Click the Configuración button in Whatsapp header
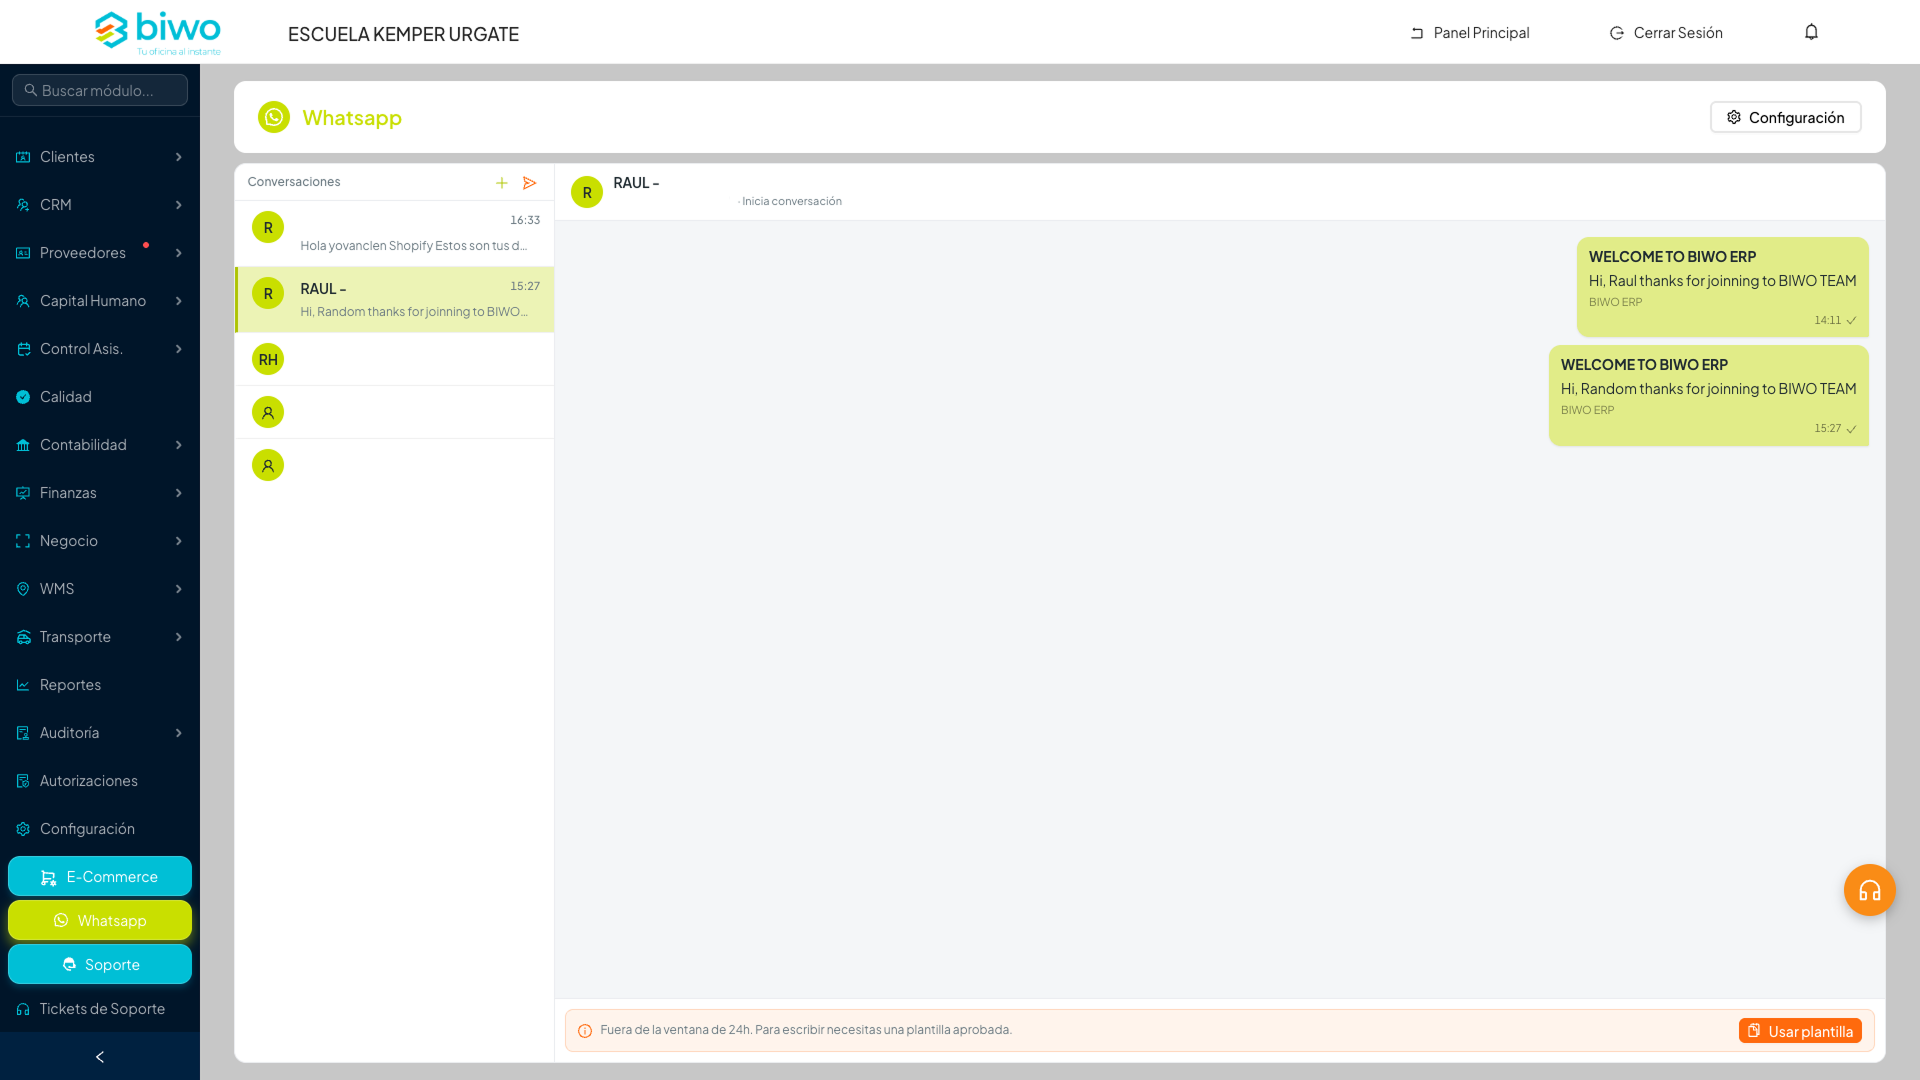This screenshot has width=1920, height=1080. (1785, 117)
